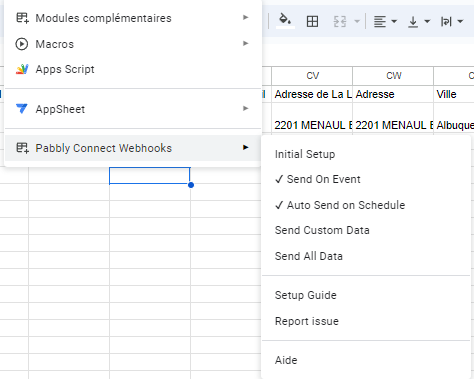Open the Pabbly Connect Webhooks menu item
This screenshot has width=474, height=379.
pyautogui.click(x=133, y=148)
